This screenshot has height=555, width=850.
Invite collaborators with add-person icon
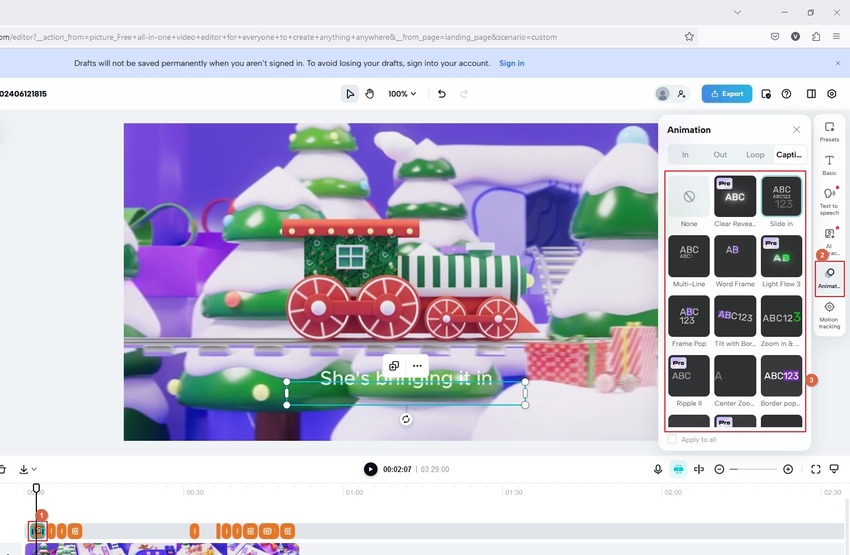(681, 94)
